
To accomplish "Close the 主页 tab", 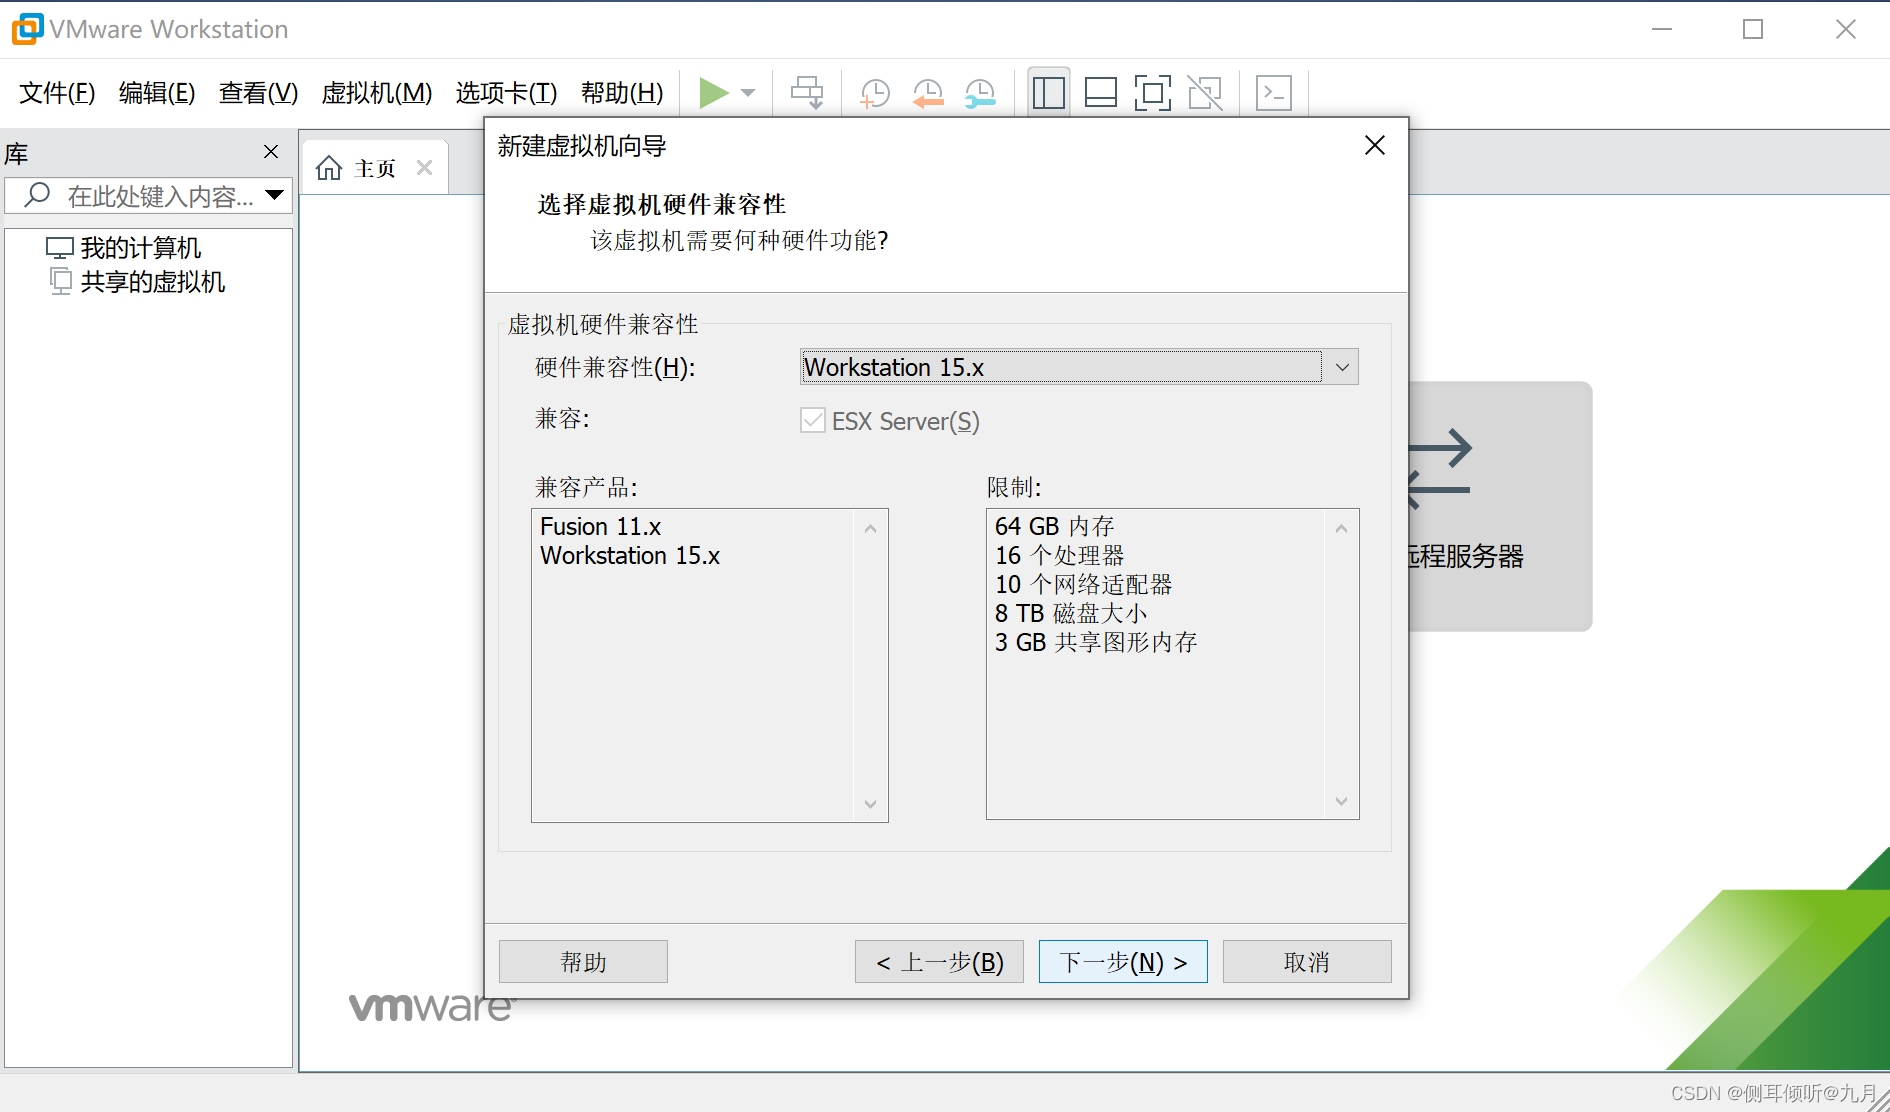I will 424,168.
